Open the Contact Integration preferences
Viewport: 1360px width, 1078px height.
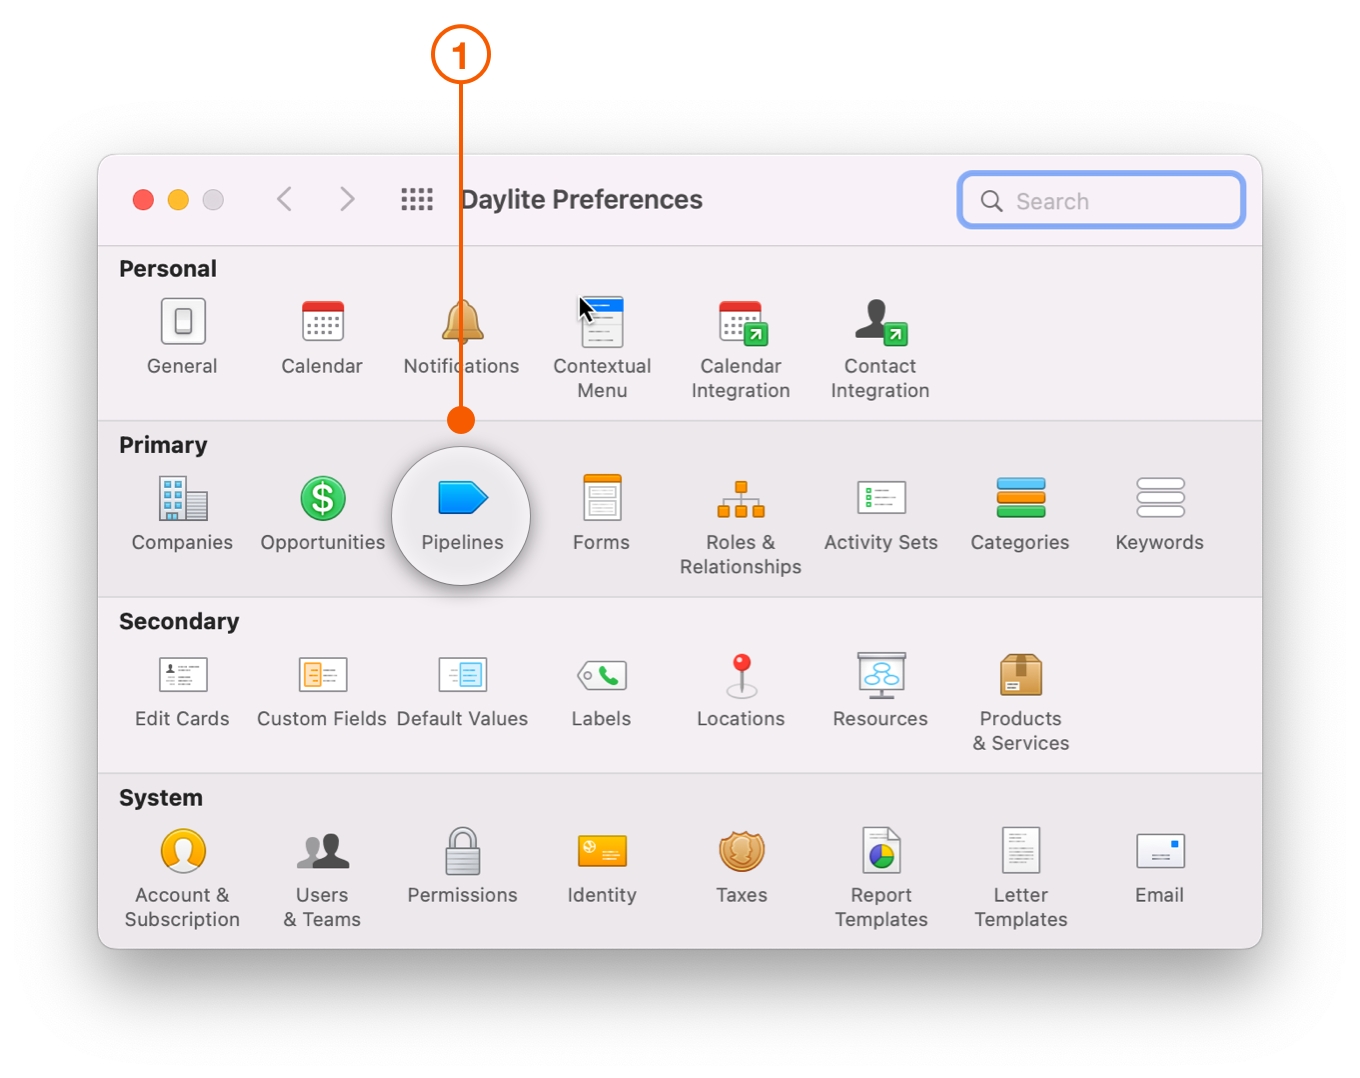(x=880, y=335)
